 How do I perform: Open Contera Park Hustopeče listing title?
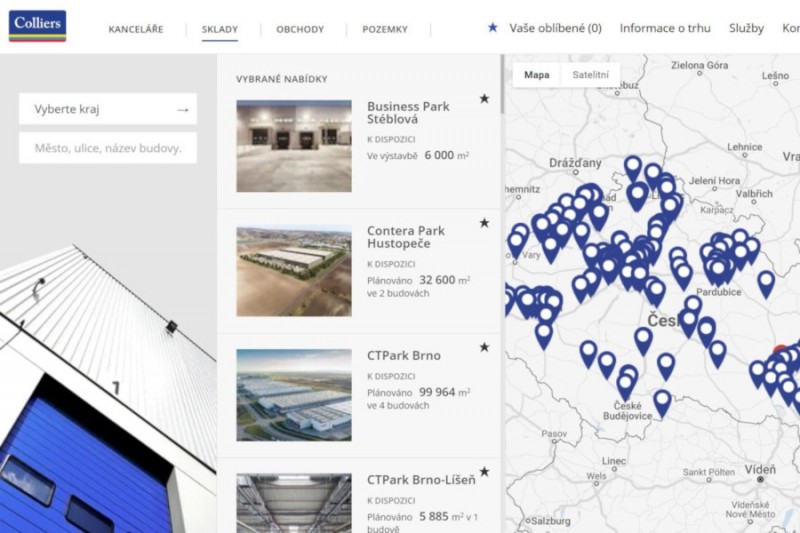coord(406,237)
